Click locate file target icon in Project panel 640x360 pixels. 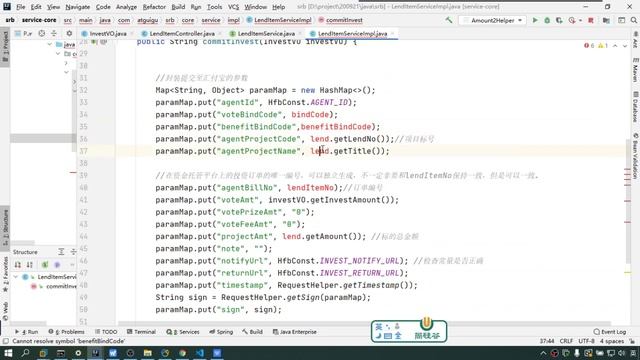[42, 33]
